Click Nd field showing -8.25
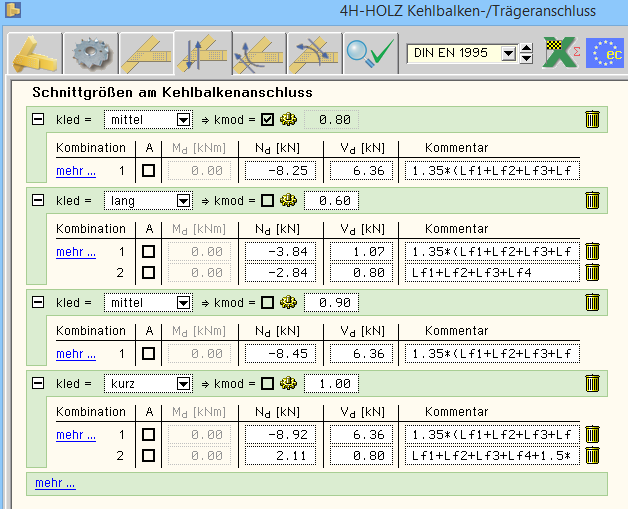This screenshot has width=628, height=509. [281, 171]
